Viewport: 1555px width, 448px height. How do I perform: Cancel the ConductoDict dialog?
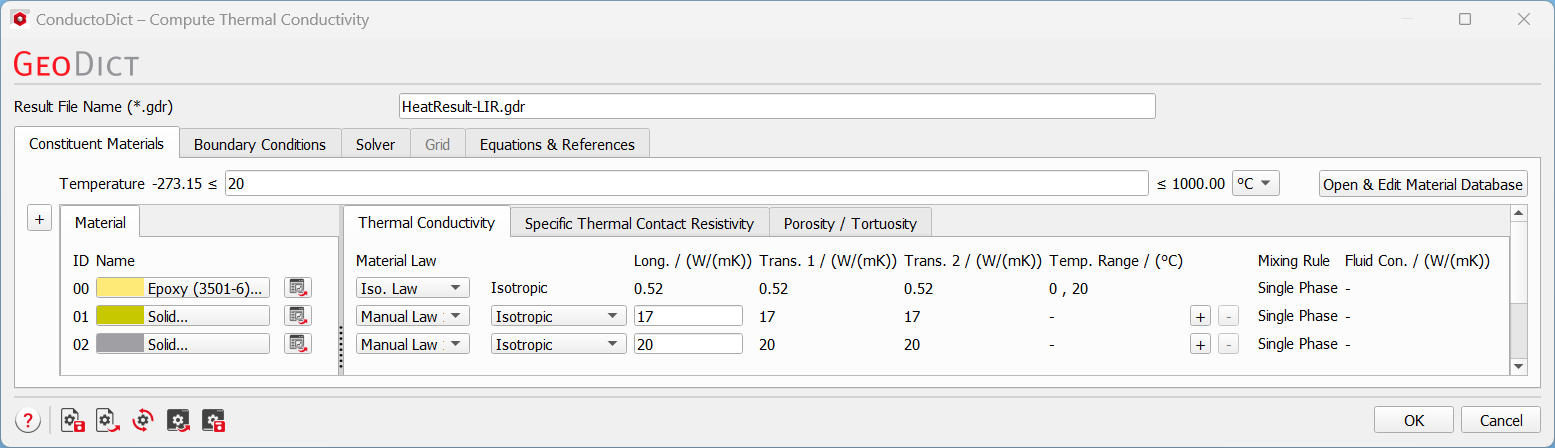pos(1501,420)
